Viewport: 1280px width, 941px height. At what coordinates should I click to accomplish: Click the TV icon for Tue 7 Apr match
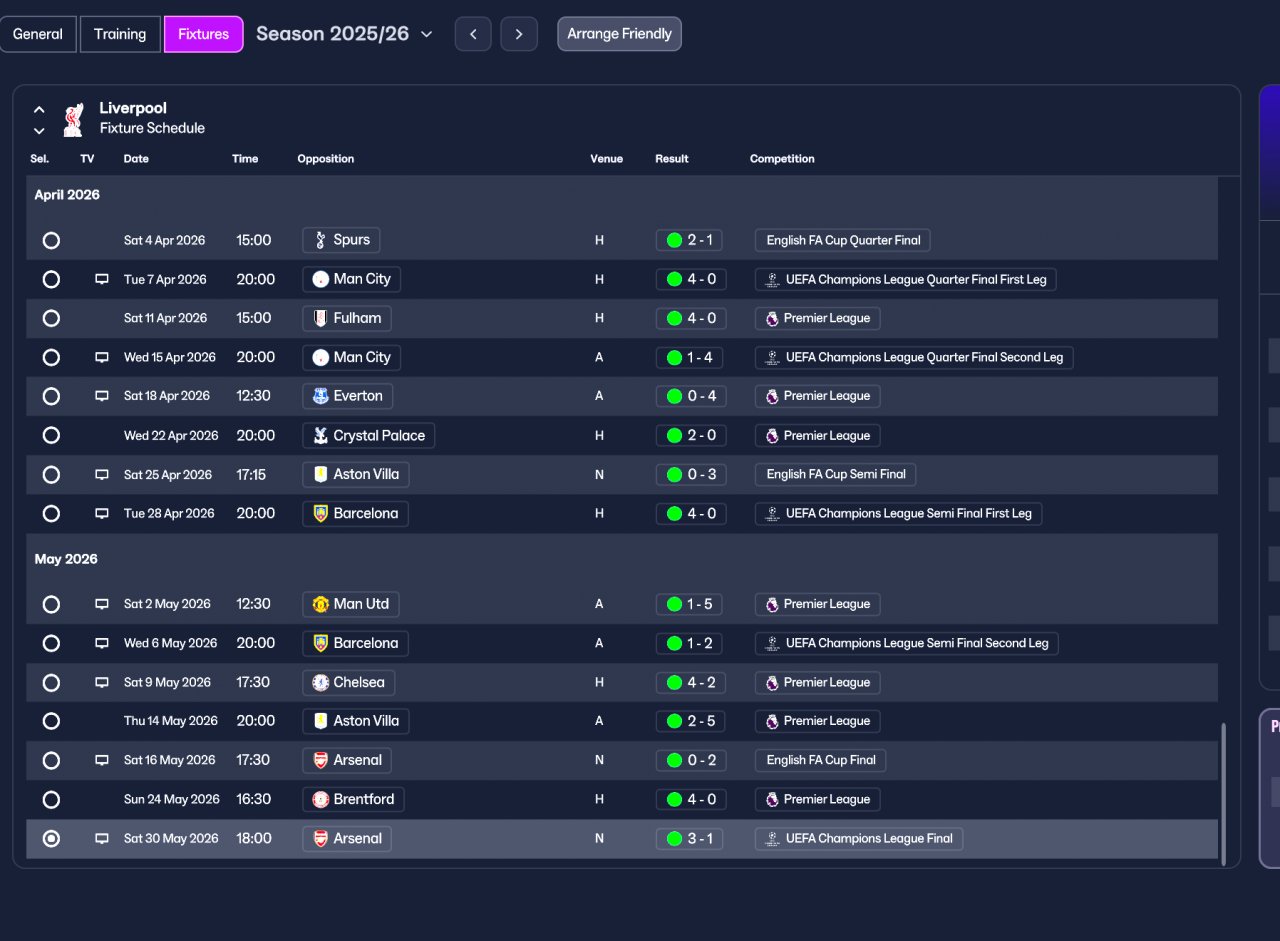101,279
